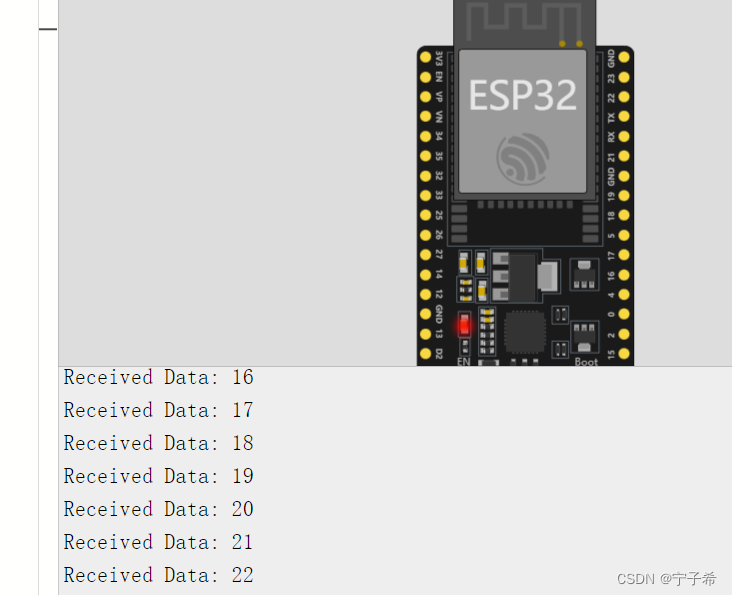This screenshot has width=732, height=595.
Task: Select GPIO pin 18
Action: tap(624, 215)
